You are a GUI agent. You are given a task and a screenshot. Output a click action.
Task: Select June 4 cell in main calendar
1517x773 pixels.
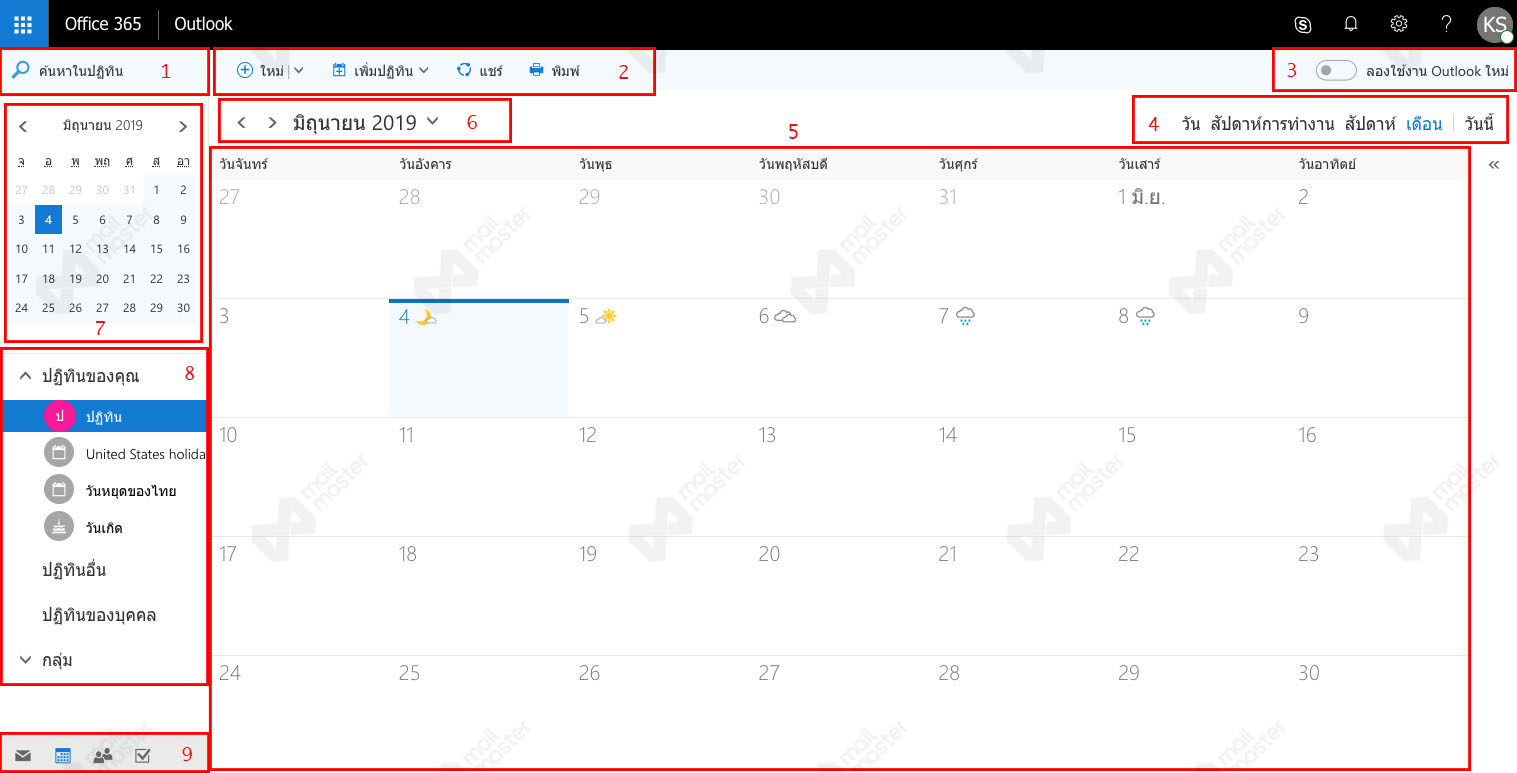coord(479,357)
